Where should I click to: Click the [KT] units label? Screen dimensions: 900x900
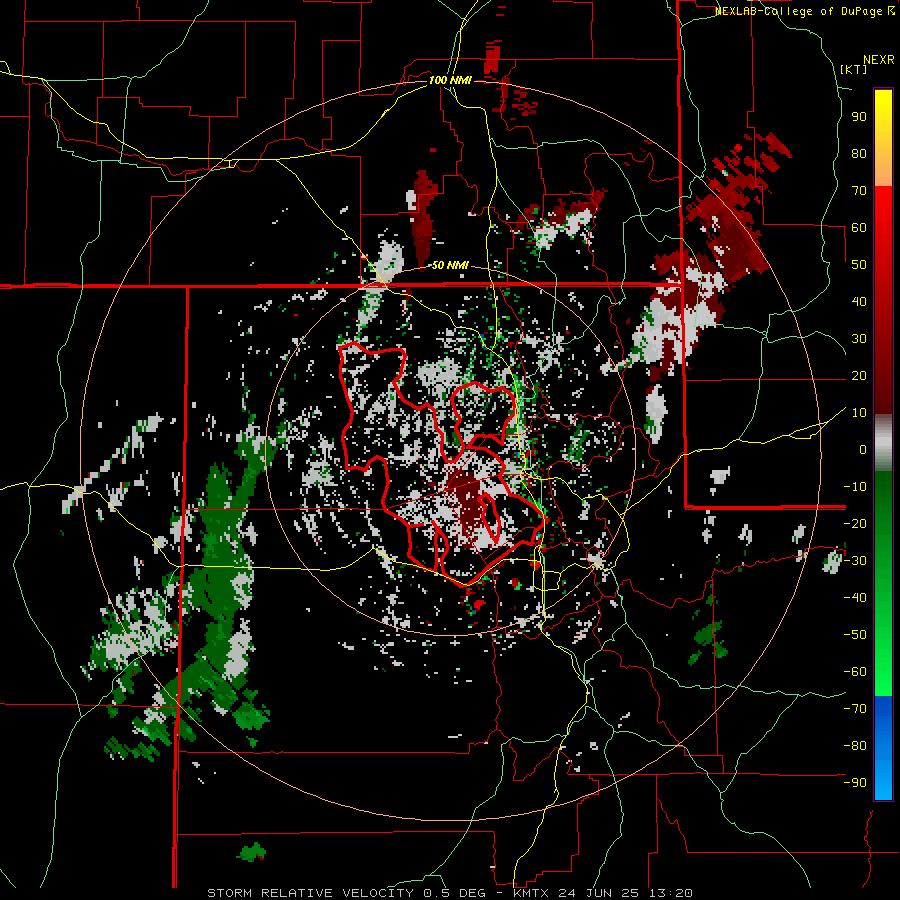(854, 69)
